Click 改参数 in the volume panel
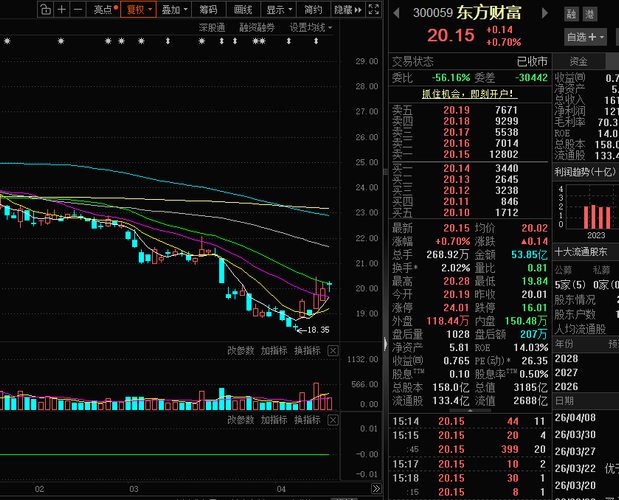The height and width of the screenshot is (500, 619). tap(240, 350)
